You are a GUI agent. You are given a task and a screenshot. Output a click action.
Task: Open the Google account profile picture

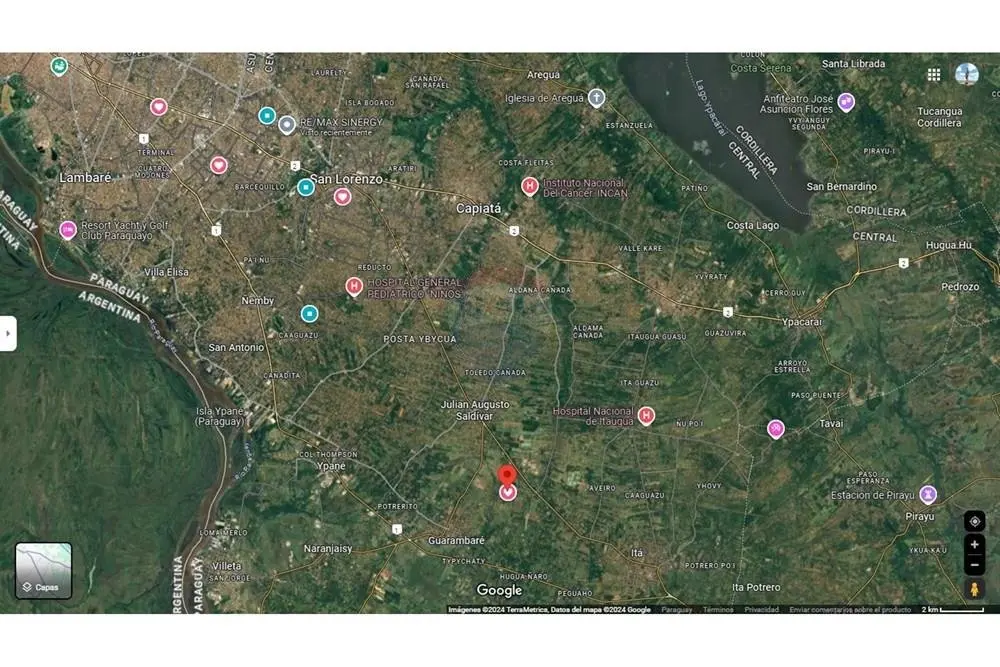pyautogui.click(x=967, y=75)
